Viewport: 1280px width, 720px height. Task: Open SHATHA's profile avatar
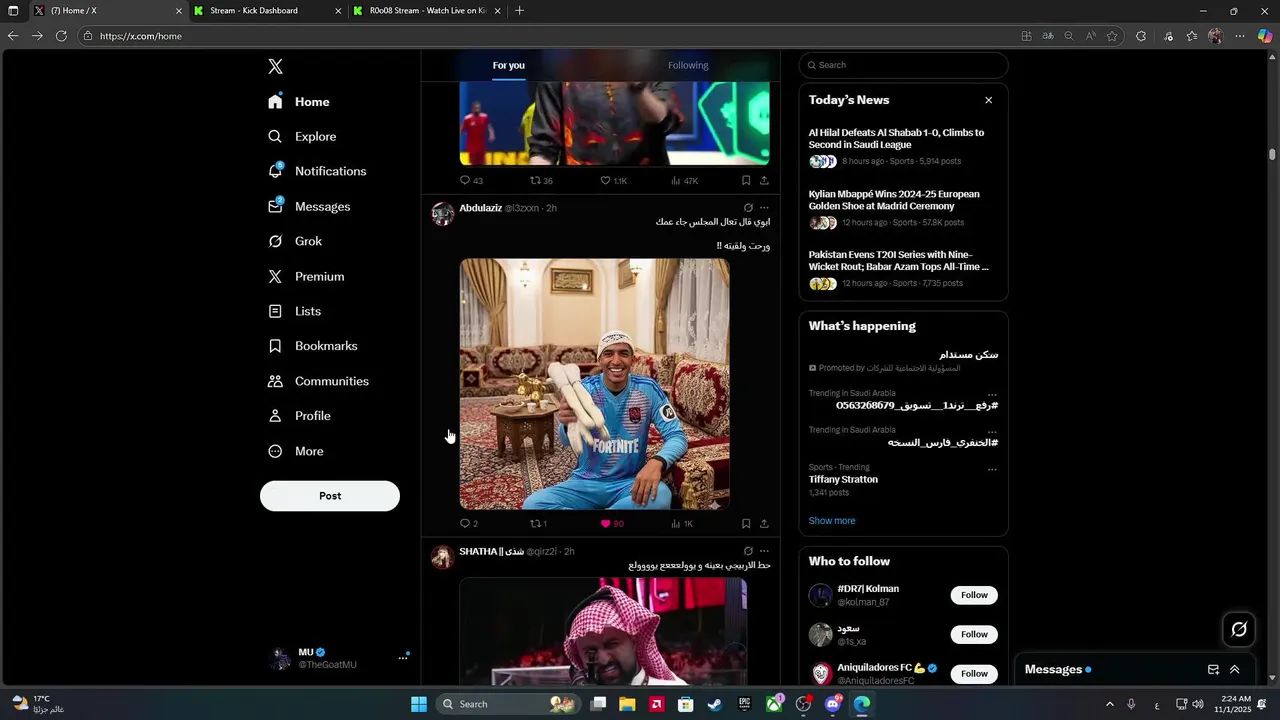tap(442, 557)
